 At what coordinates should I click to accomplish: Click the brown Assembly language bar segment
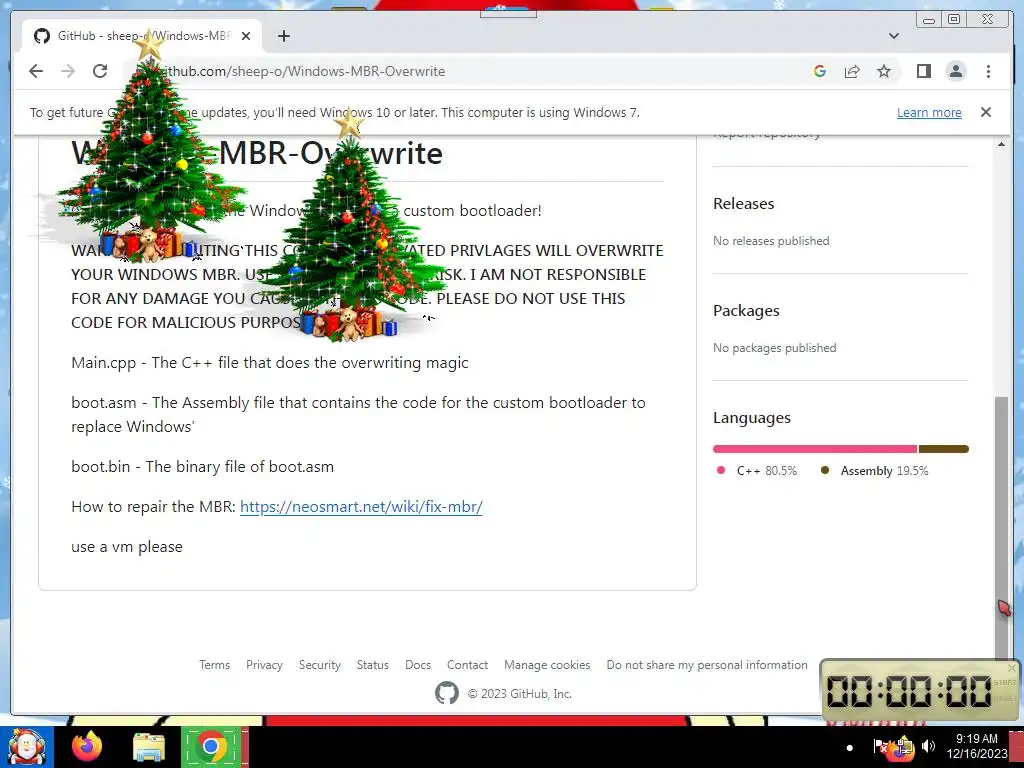pos(944,449)
